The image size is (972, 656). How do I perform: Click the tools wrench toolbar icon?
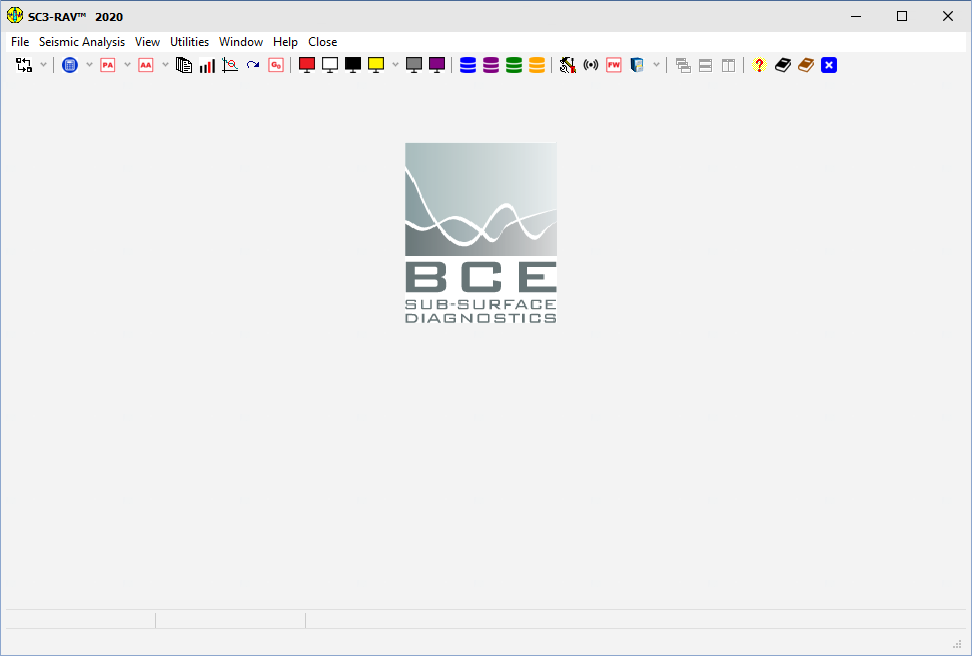coord(568,65)
